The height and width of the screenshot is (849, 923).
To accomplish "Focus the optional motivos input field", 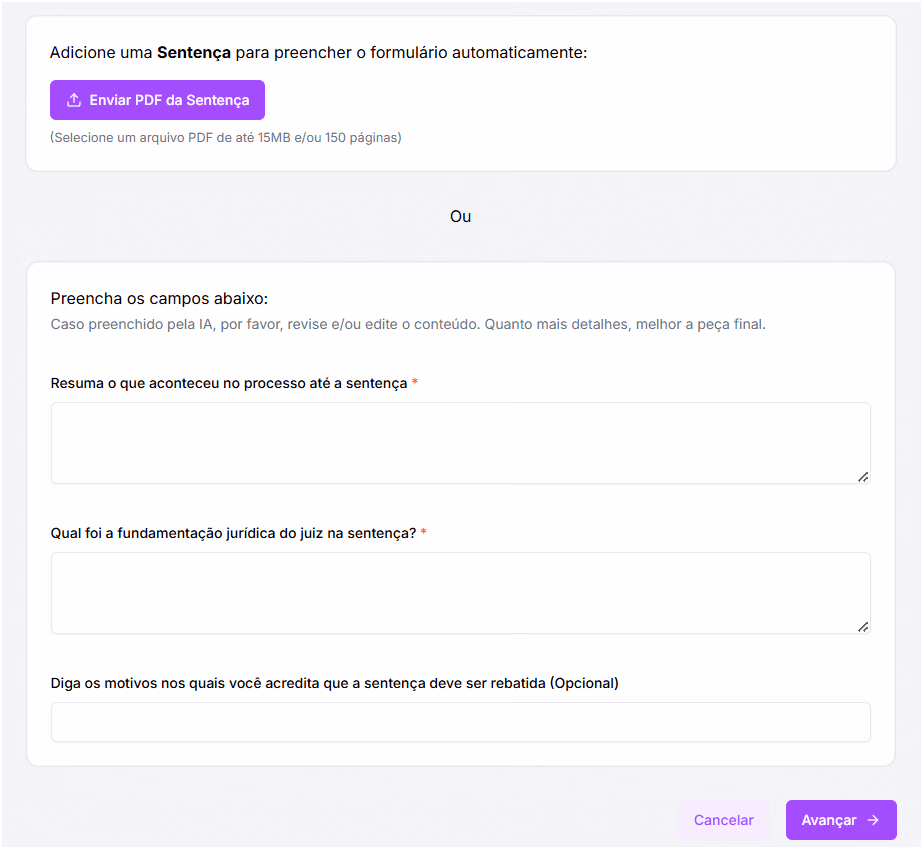I will (x=460, y=722).
